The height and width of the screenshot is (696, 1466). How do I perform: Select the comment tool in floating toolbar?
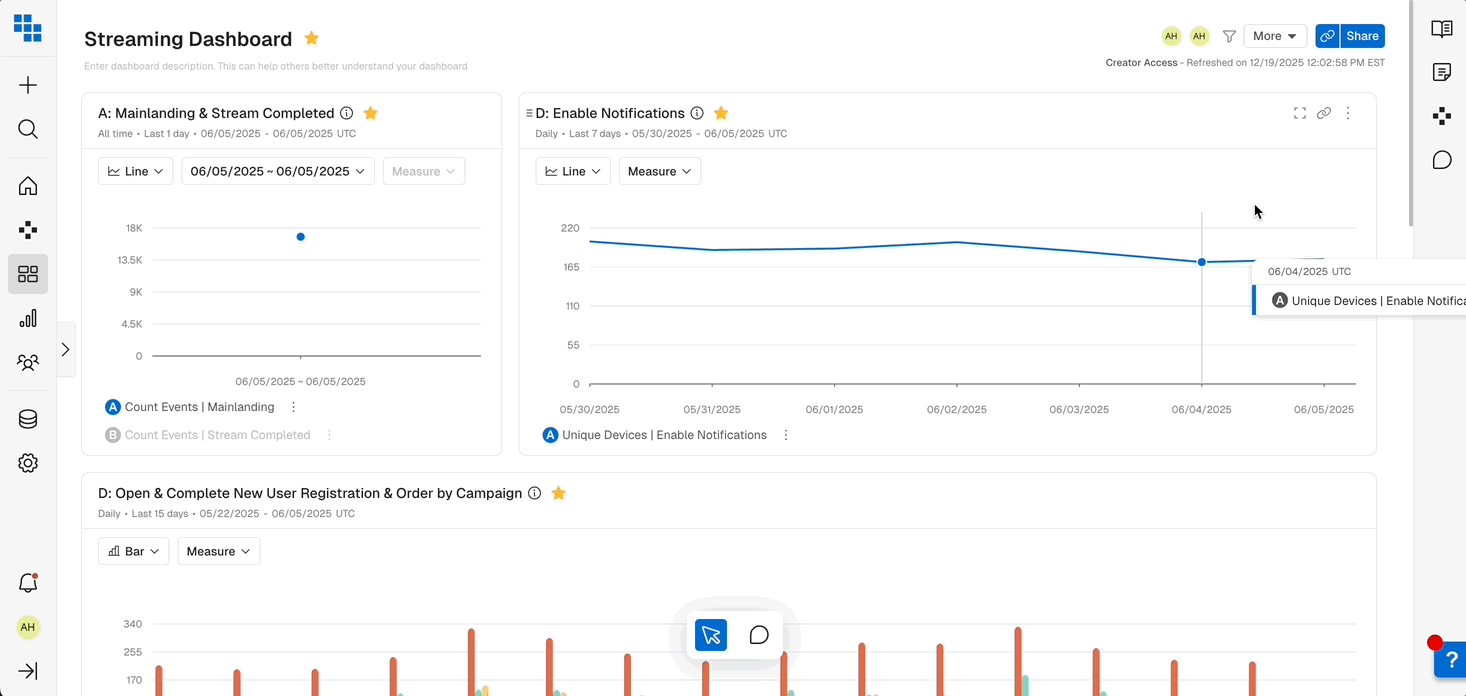click(759, 635)
